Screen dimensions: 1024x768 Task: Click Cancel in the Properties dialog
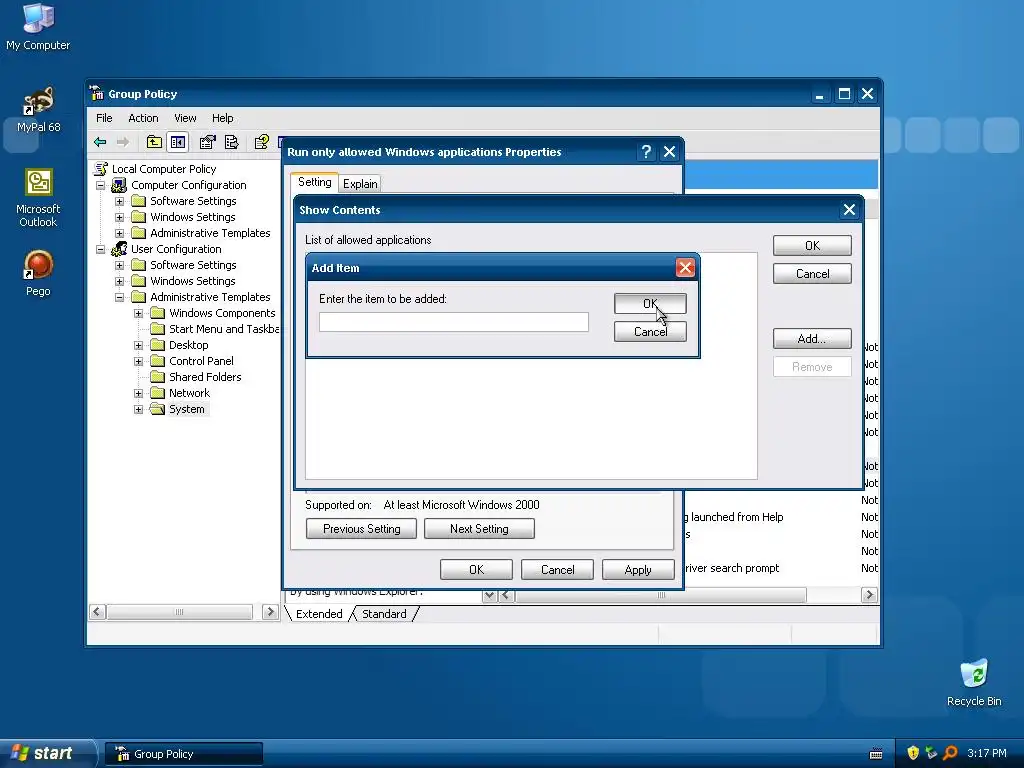tap(557, 569)
